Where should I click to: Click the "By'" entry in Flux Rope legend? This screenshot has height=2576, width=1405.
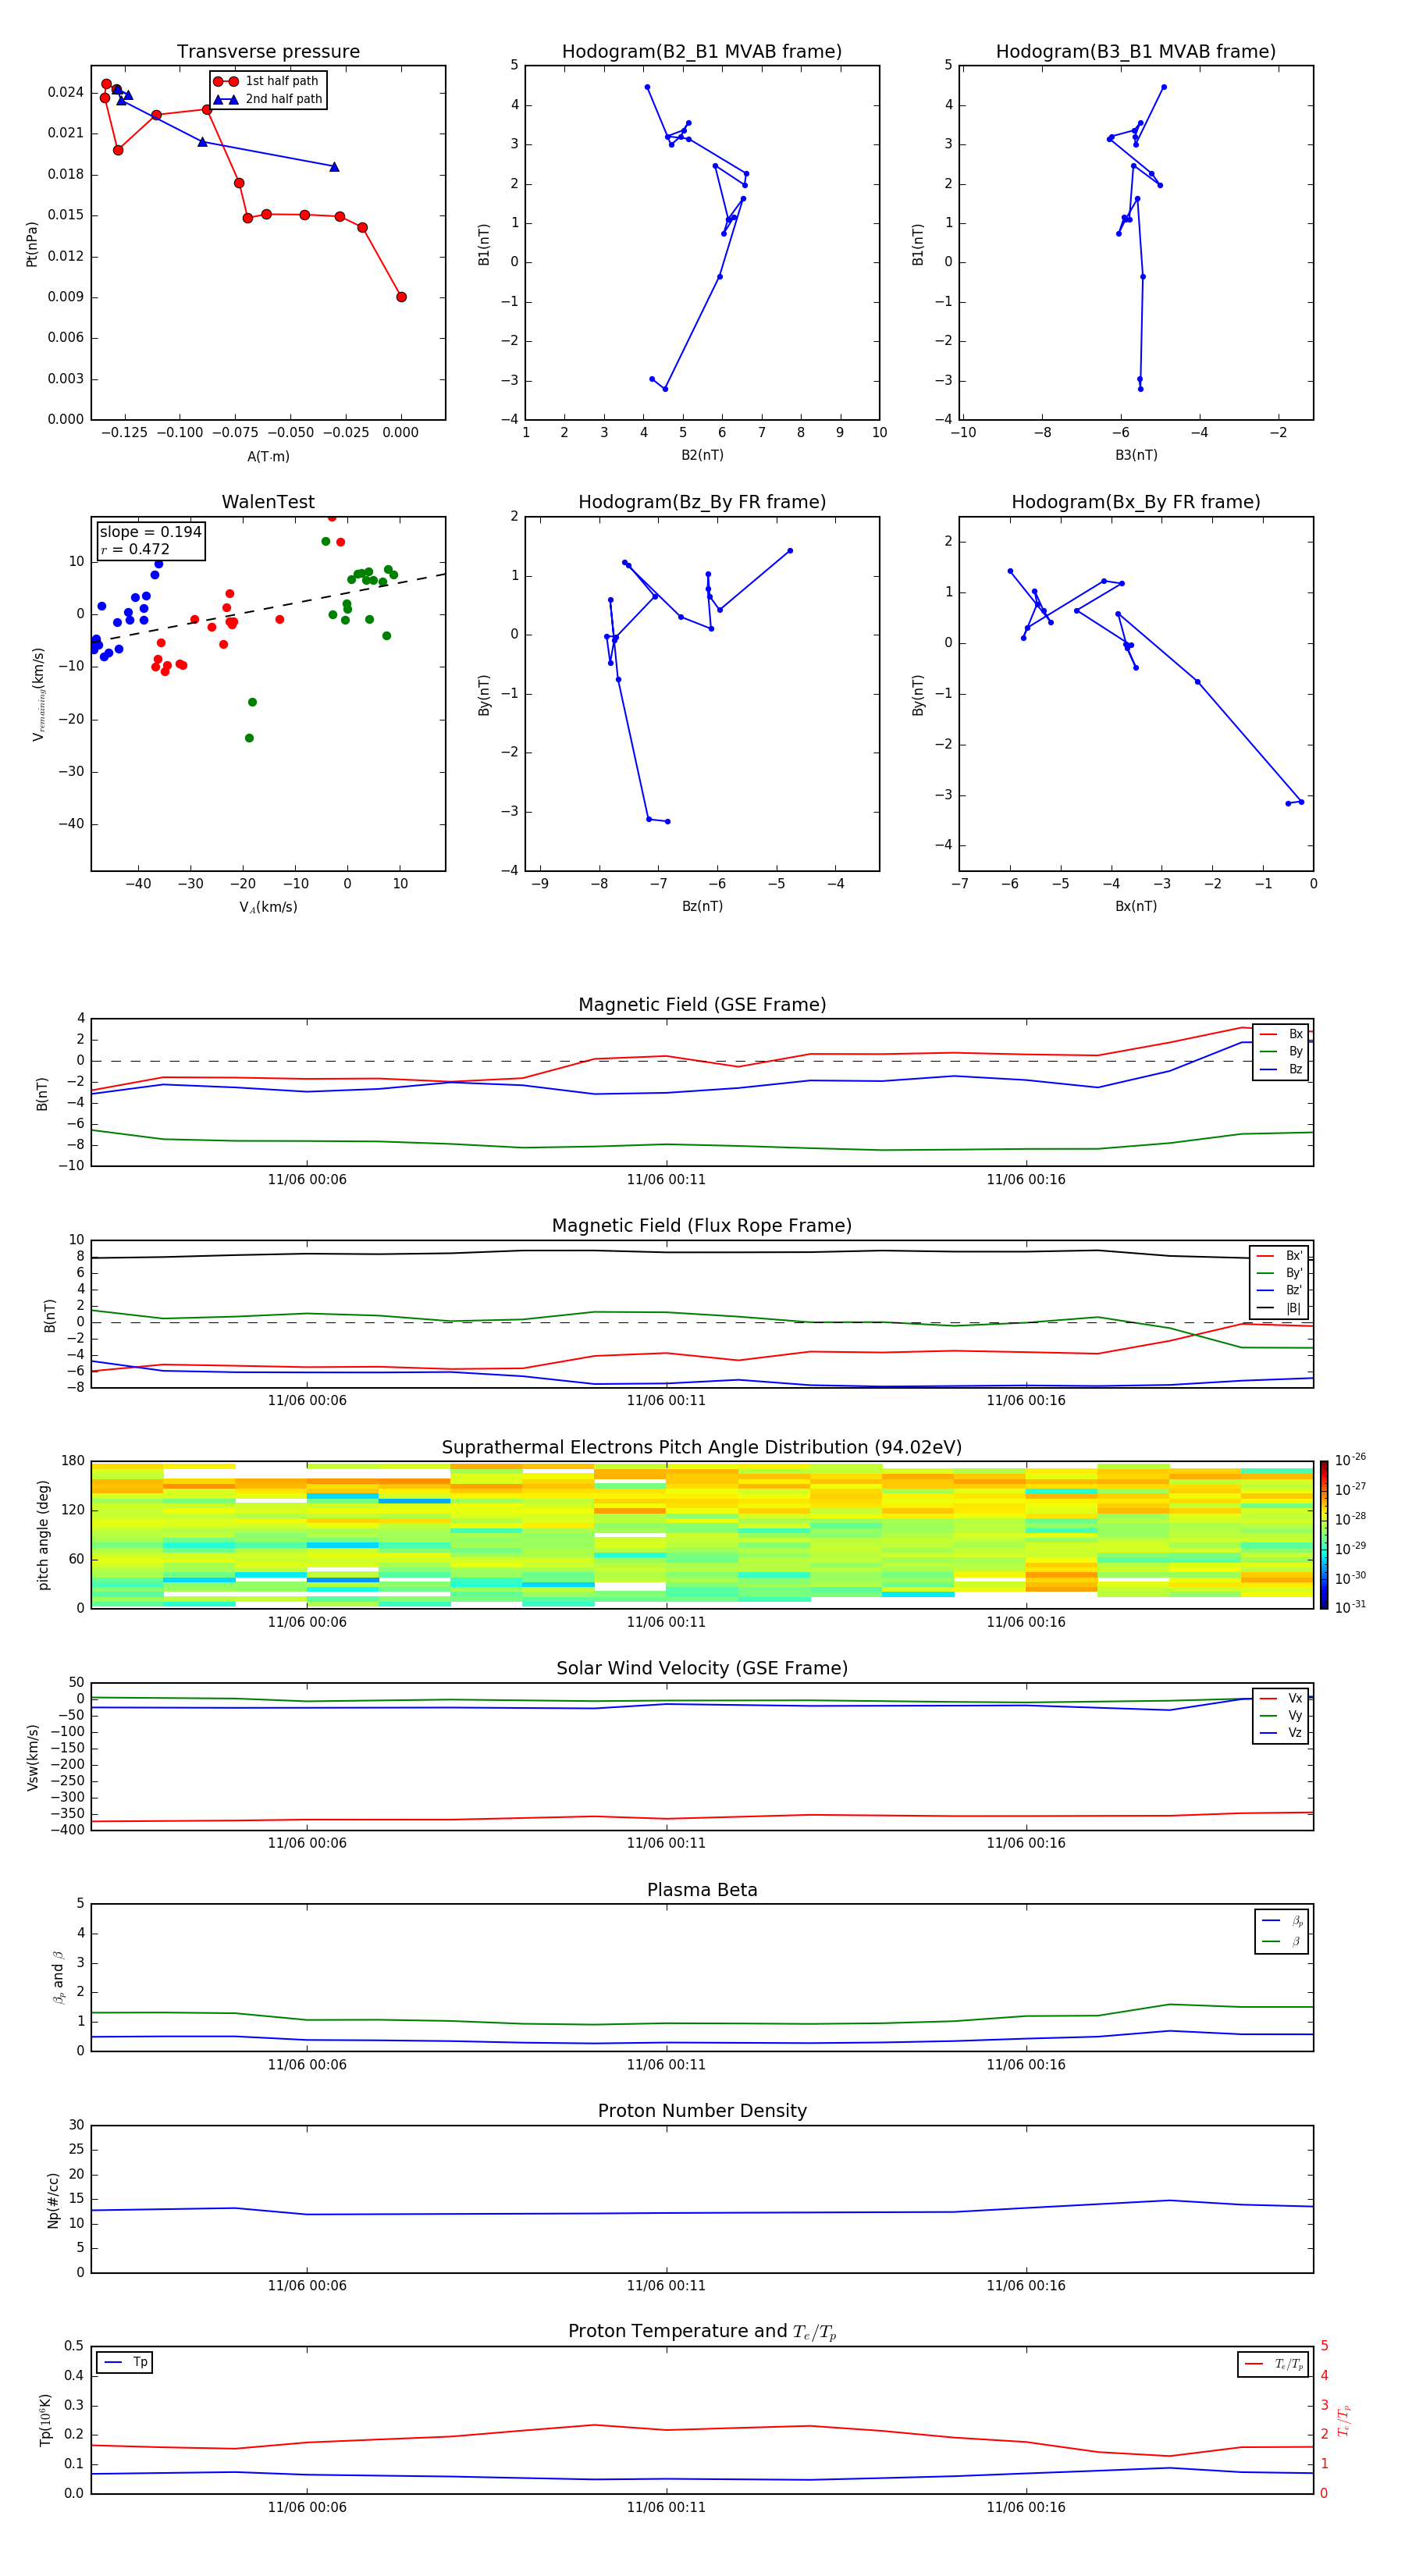1280,1273
